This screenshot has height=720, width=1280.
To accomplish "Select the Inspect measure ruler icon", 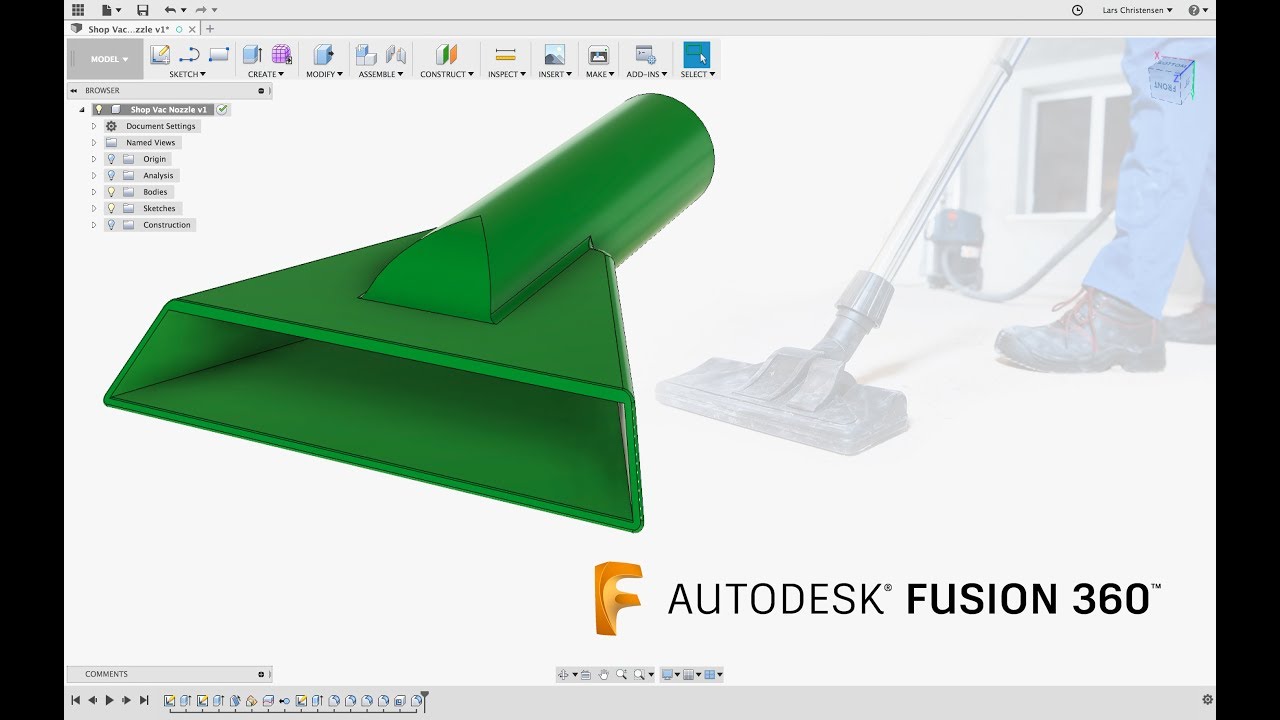I will [505, 55].
